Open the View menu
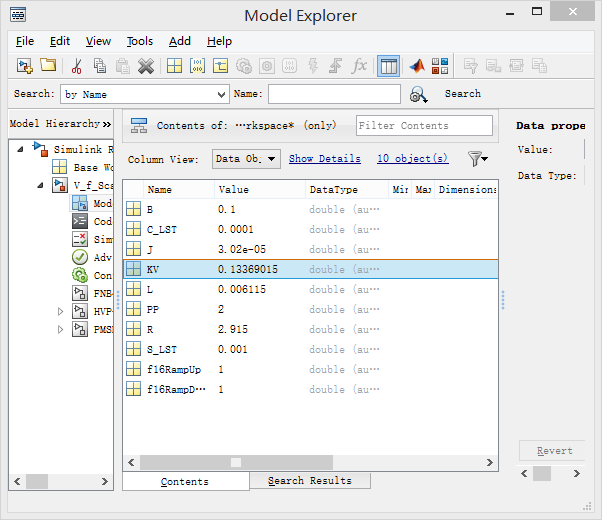 (98, 41)
